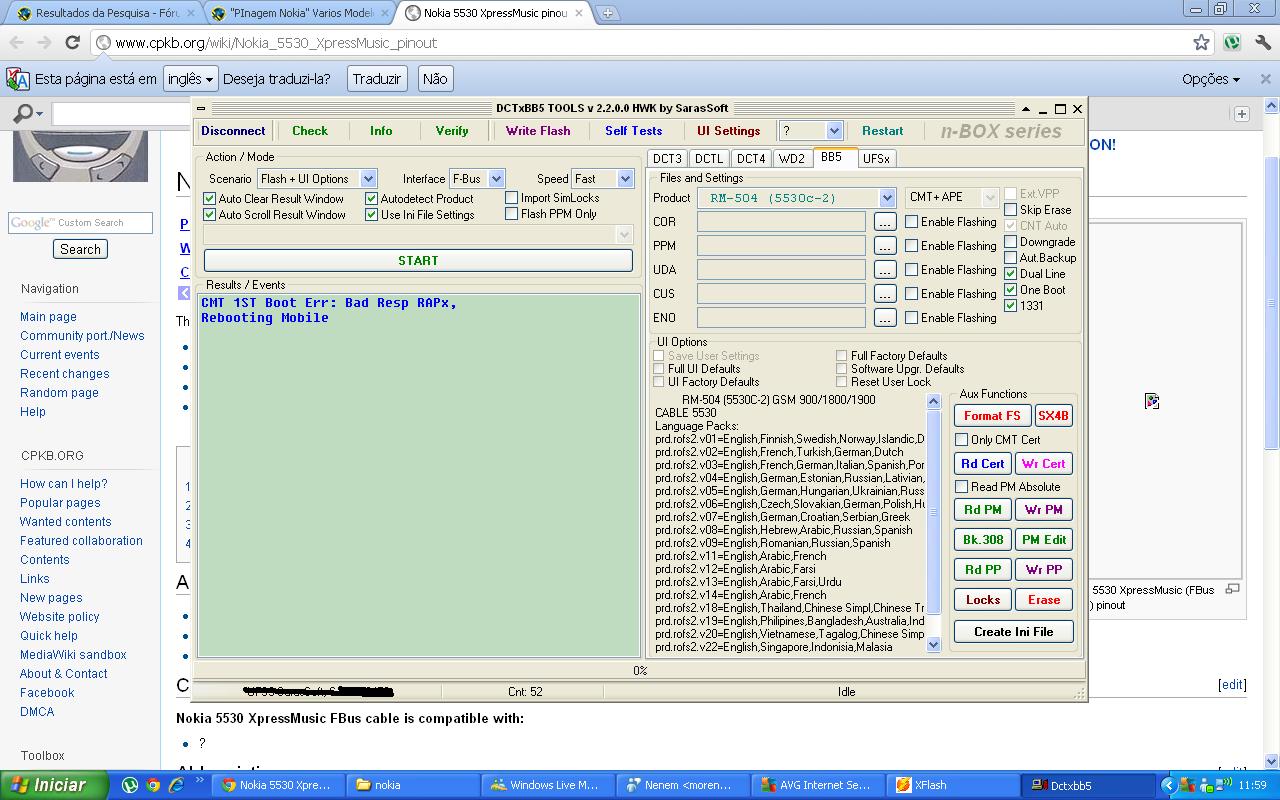Switch to XFlash in the taskbar

tap(952, 785)
